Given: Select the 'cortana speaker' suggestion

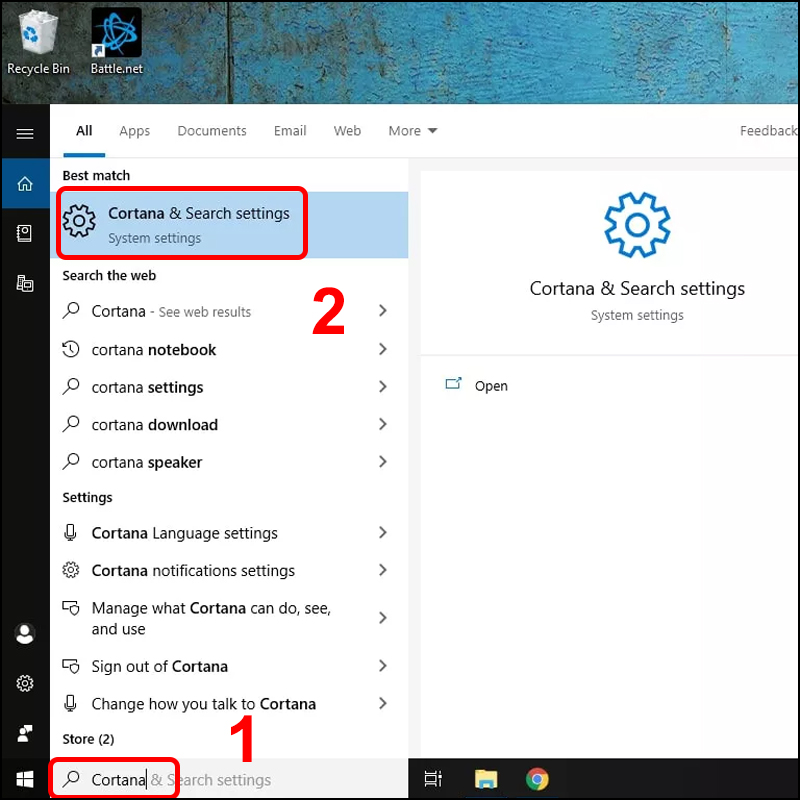Looking at the screenshot, I should [x=229, y=462].
